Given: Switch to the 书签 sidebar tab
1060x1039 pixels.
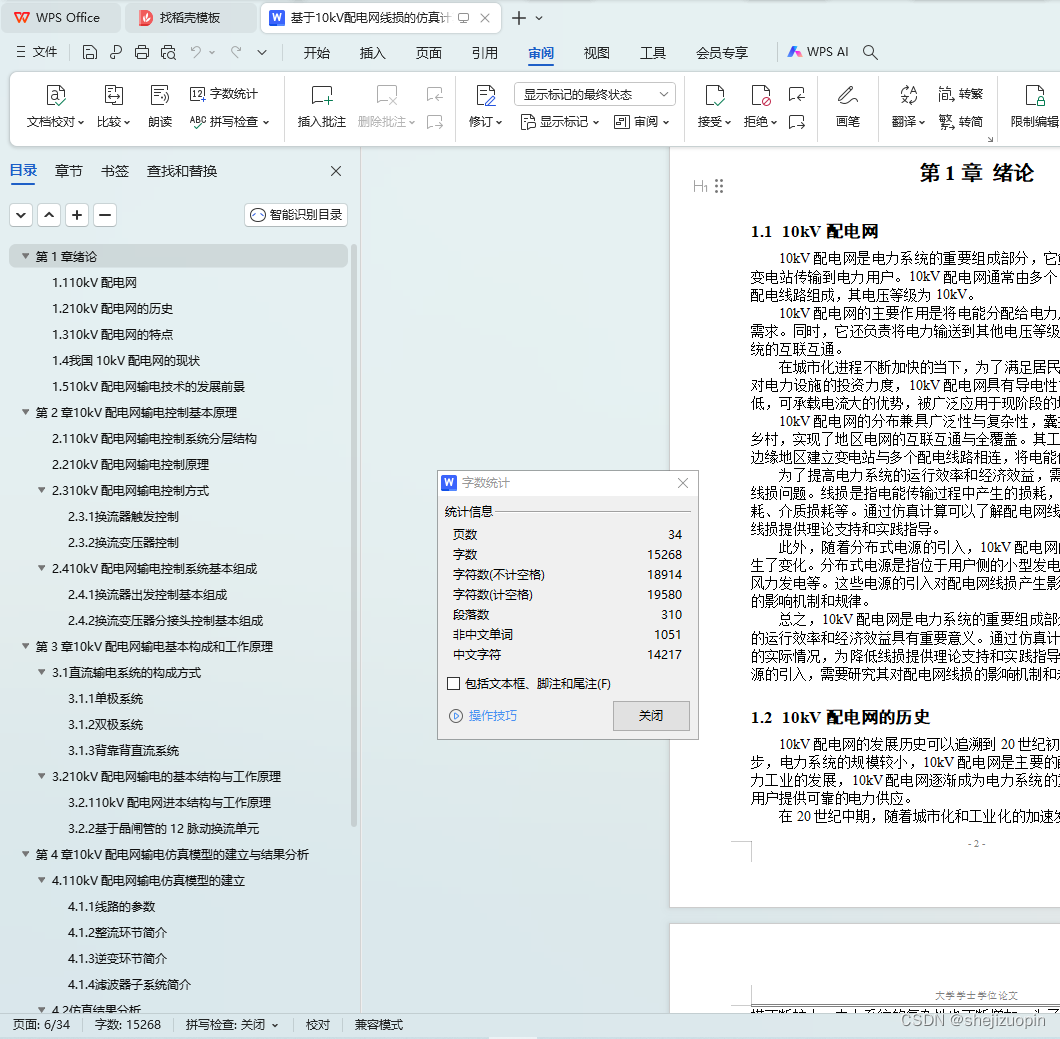Looking at the screenshot, I should [115, 171].
